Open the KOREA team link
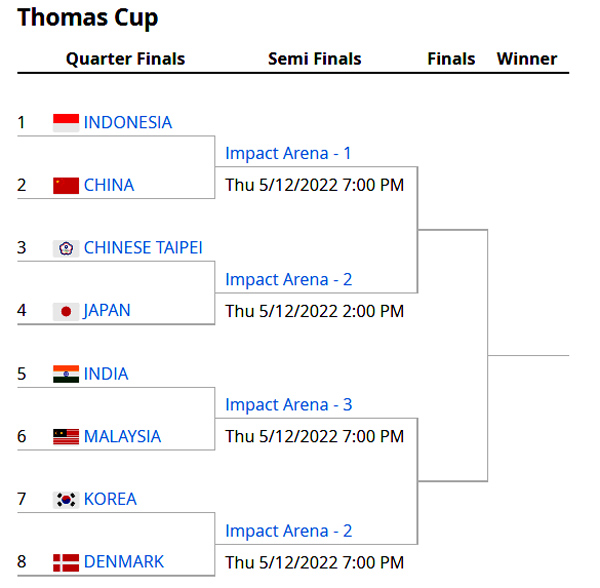The width and height of the screenshot is (600, 588). [110, 499]
